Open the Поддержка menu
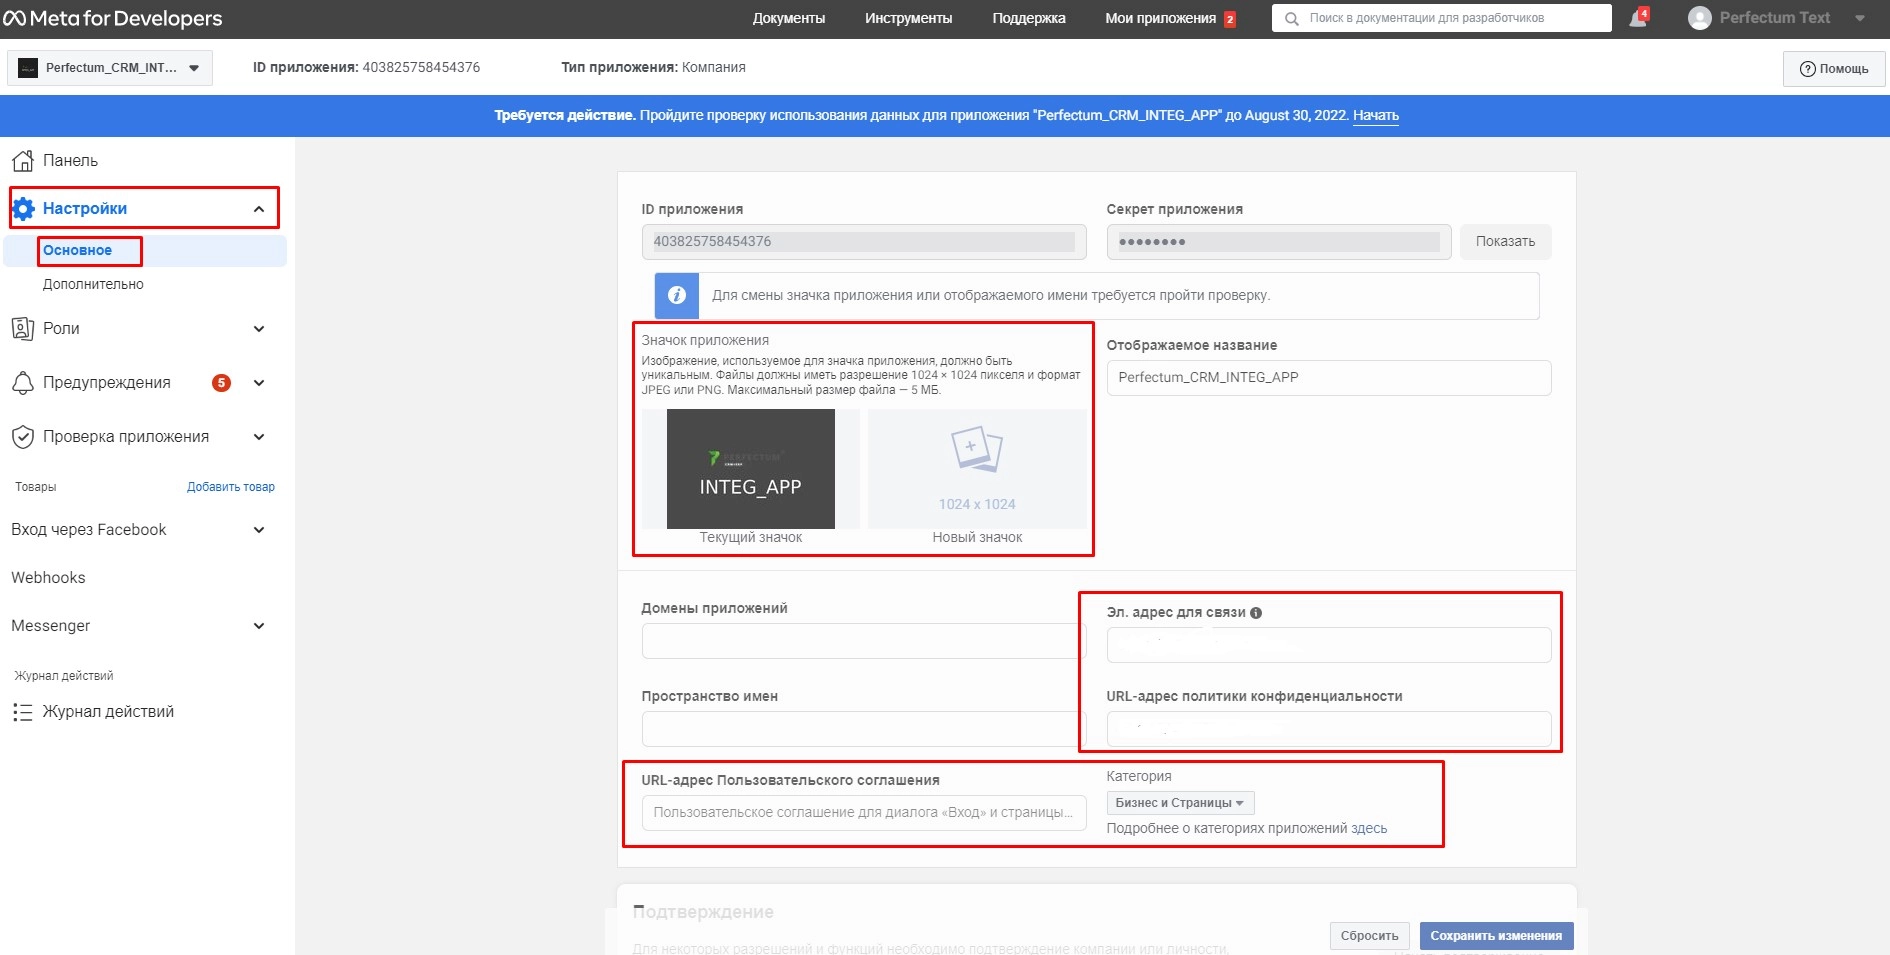 (x=1029, y=18)
